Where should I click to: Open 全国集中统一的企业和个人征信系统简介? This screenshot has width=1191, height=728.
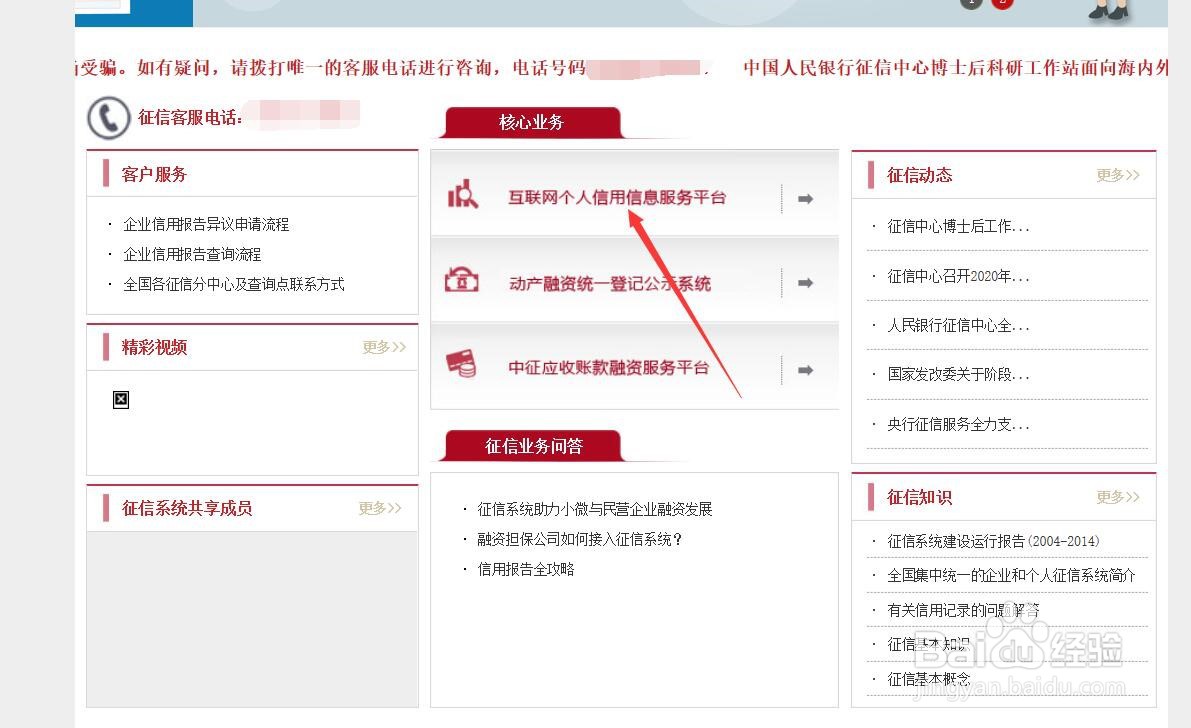point(1012,575)
